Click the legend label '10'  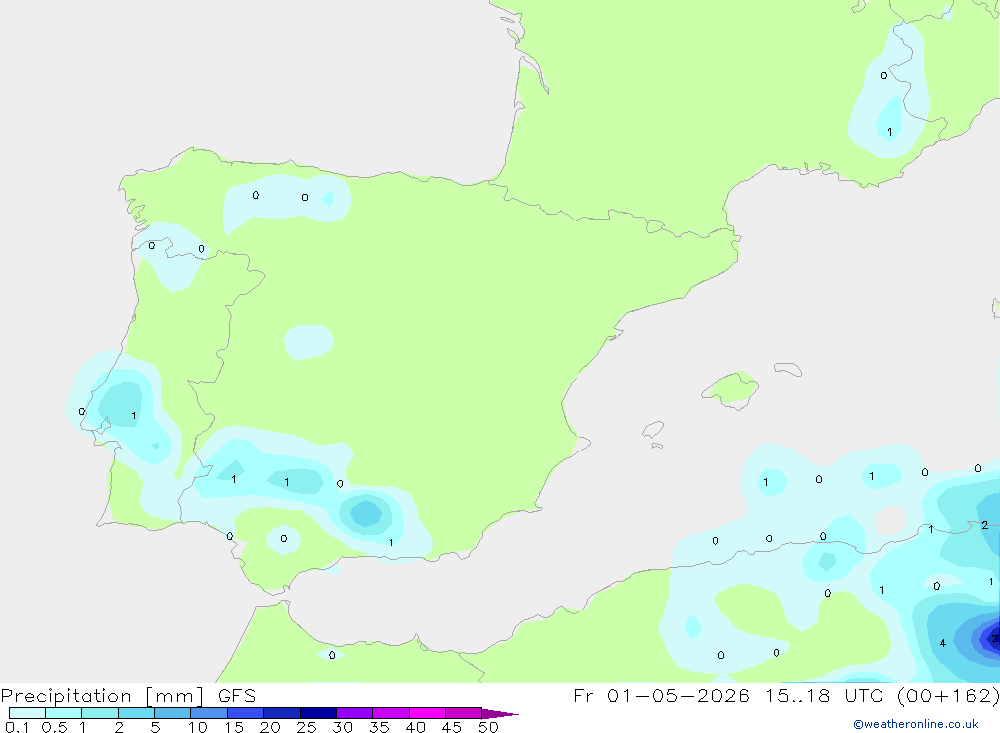(x=198, y=727)
